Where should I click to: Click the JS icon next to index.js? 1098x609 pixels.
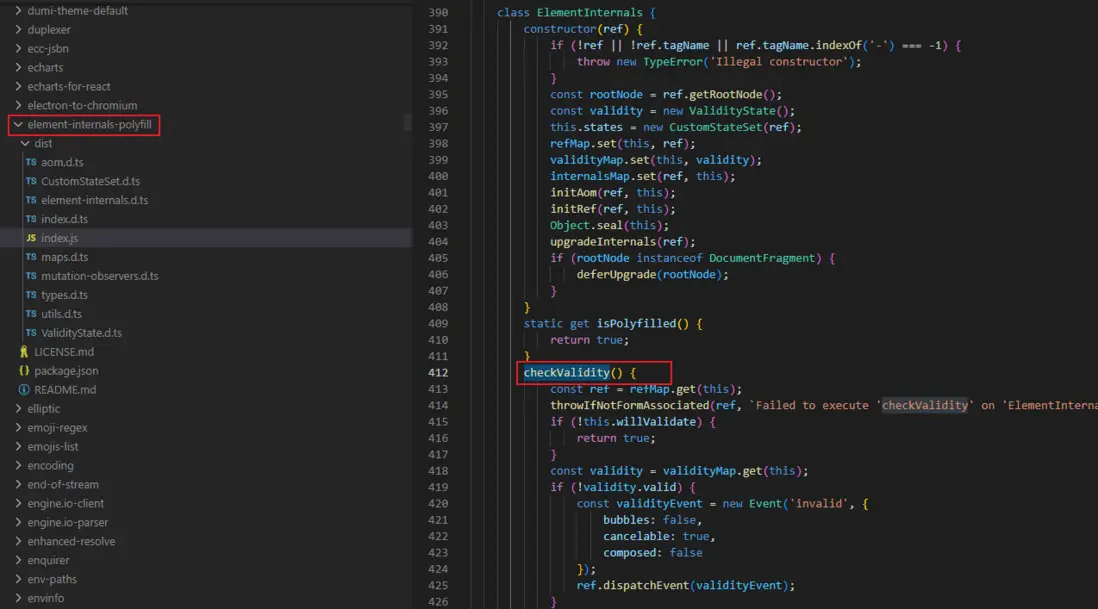coord(31,238)
